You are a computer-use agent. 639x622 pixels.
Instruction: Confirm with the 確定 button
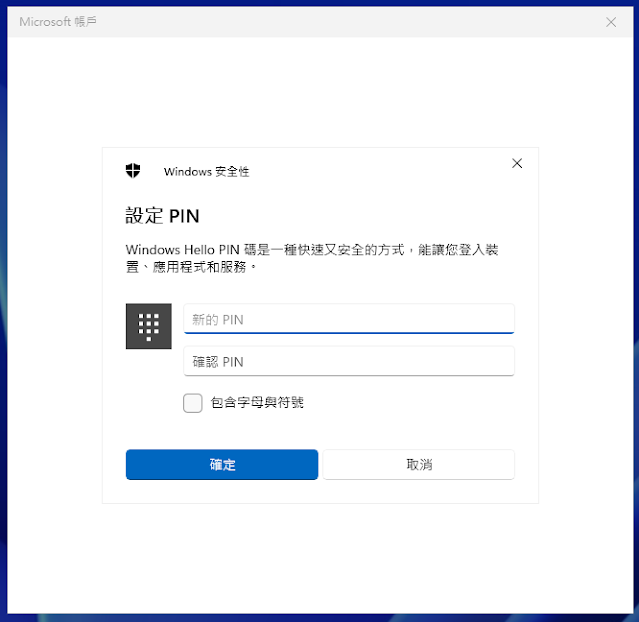point(222,464)
